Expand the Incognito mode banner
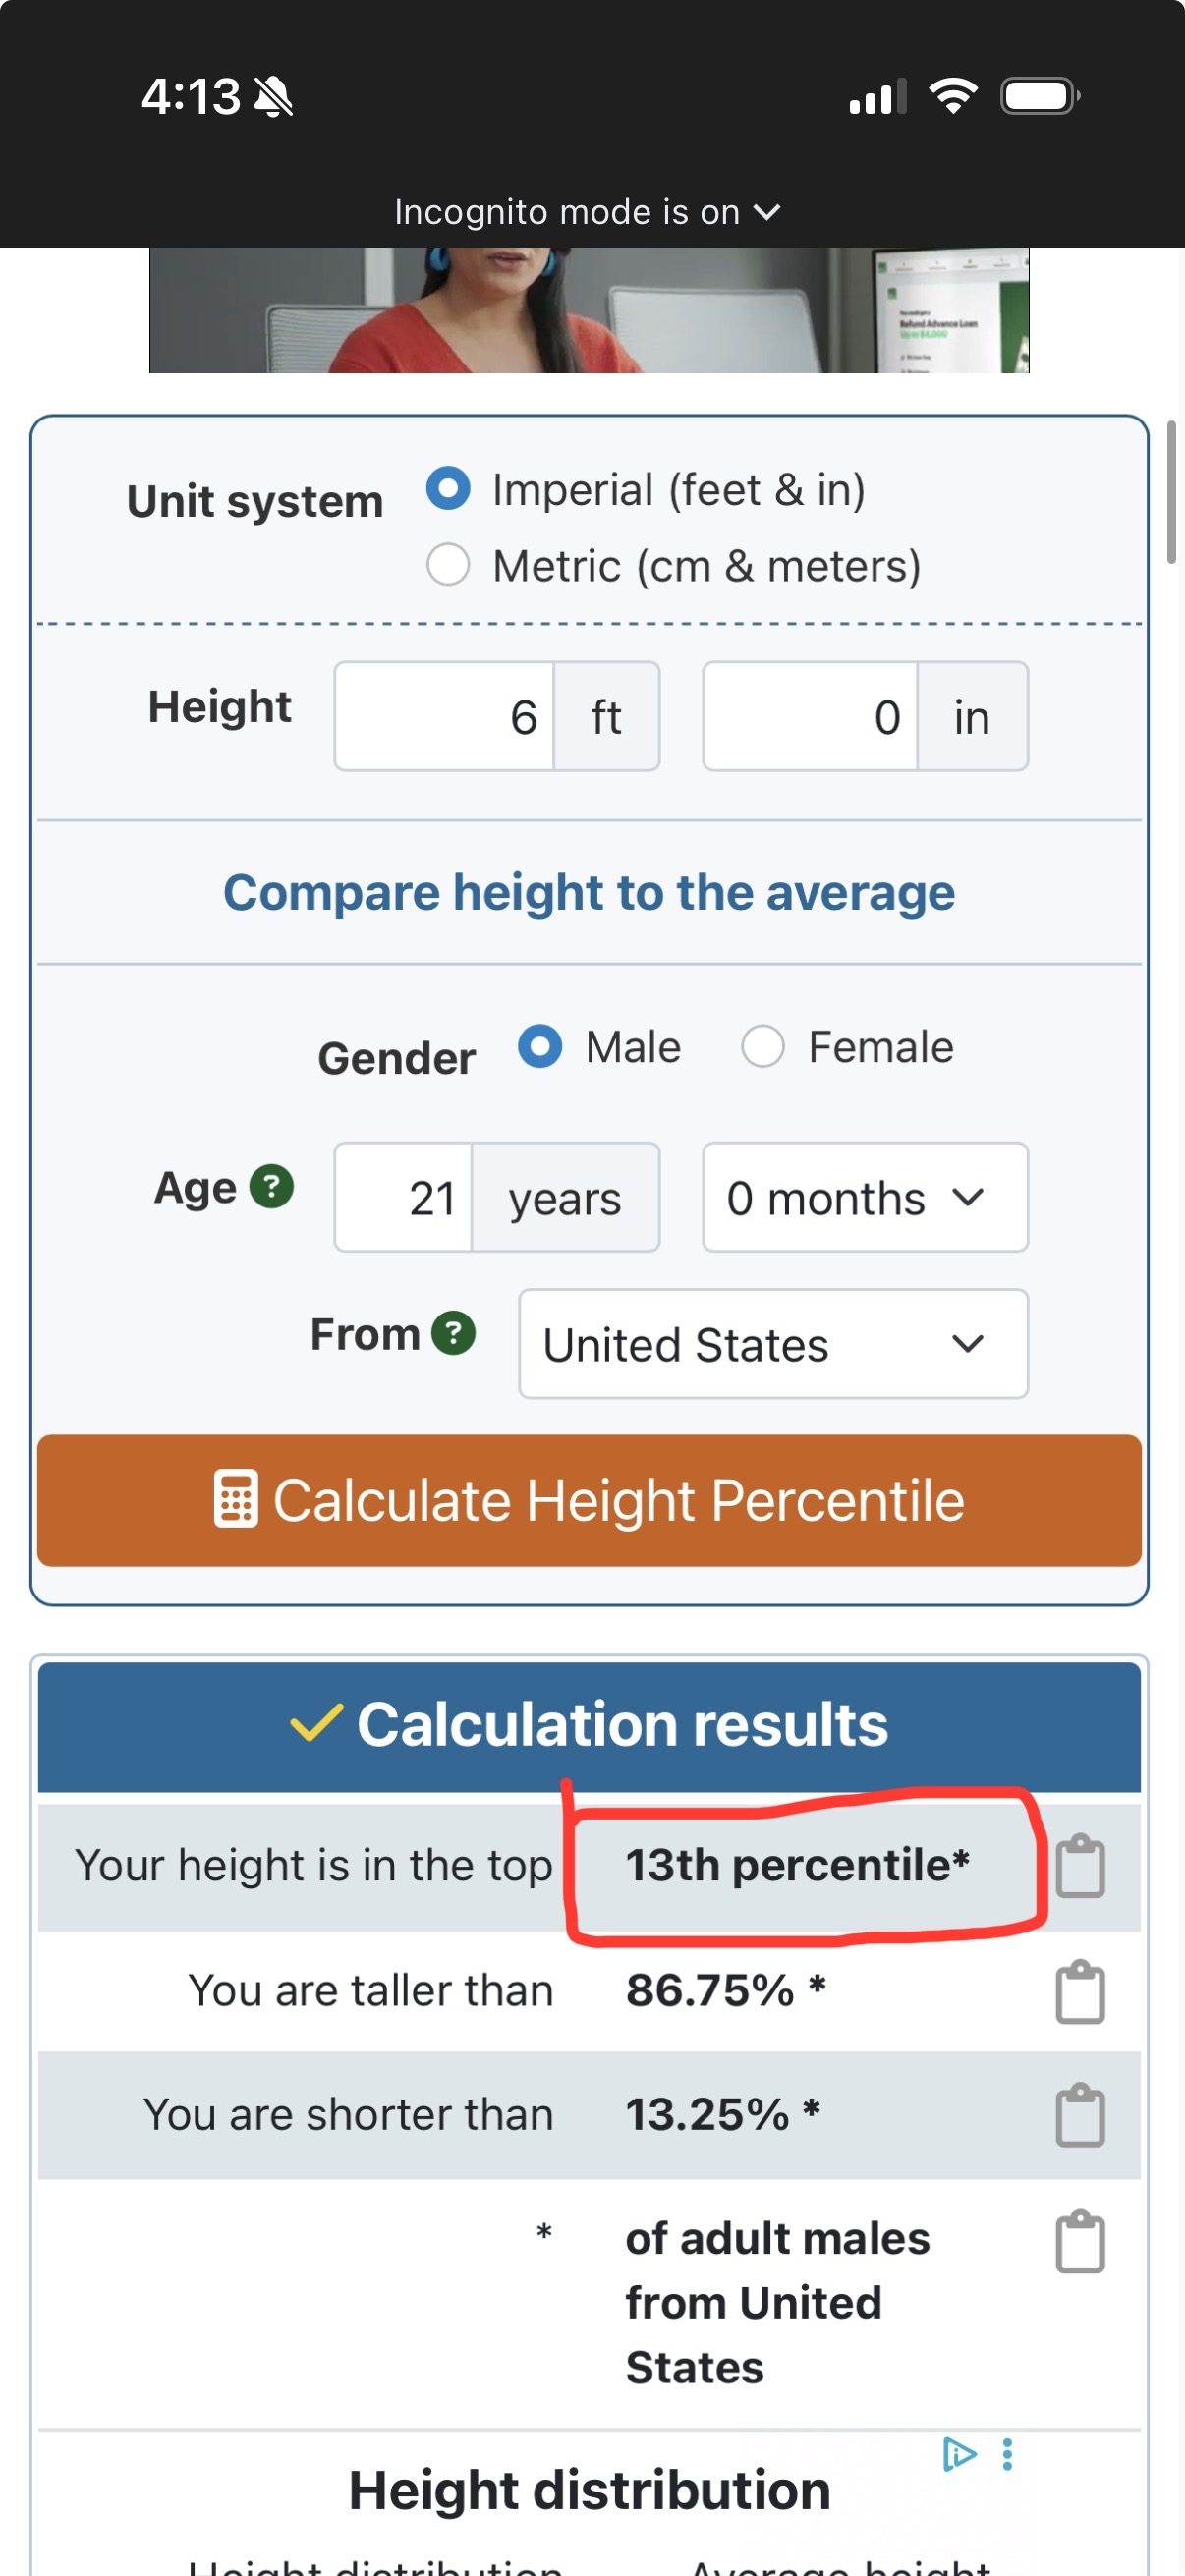 587,212
